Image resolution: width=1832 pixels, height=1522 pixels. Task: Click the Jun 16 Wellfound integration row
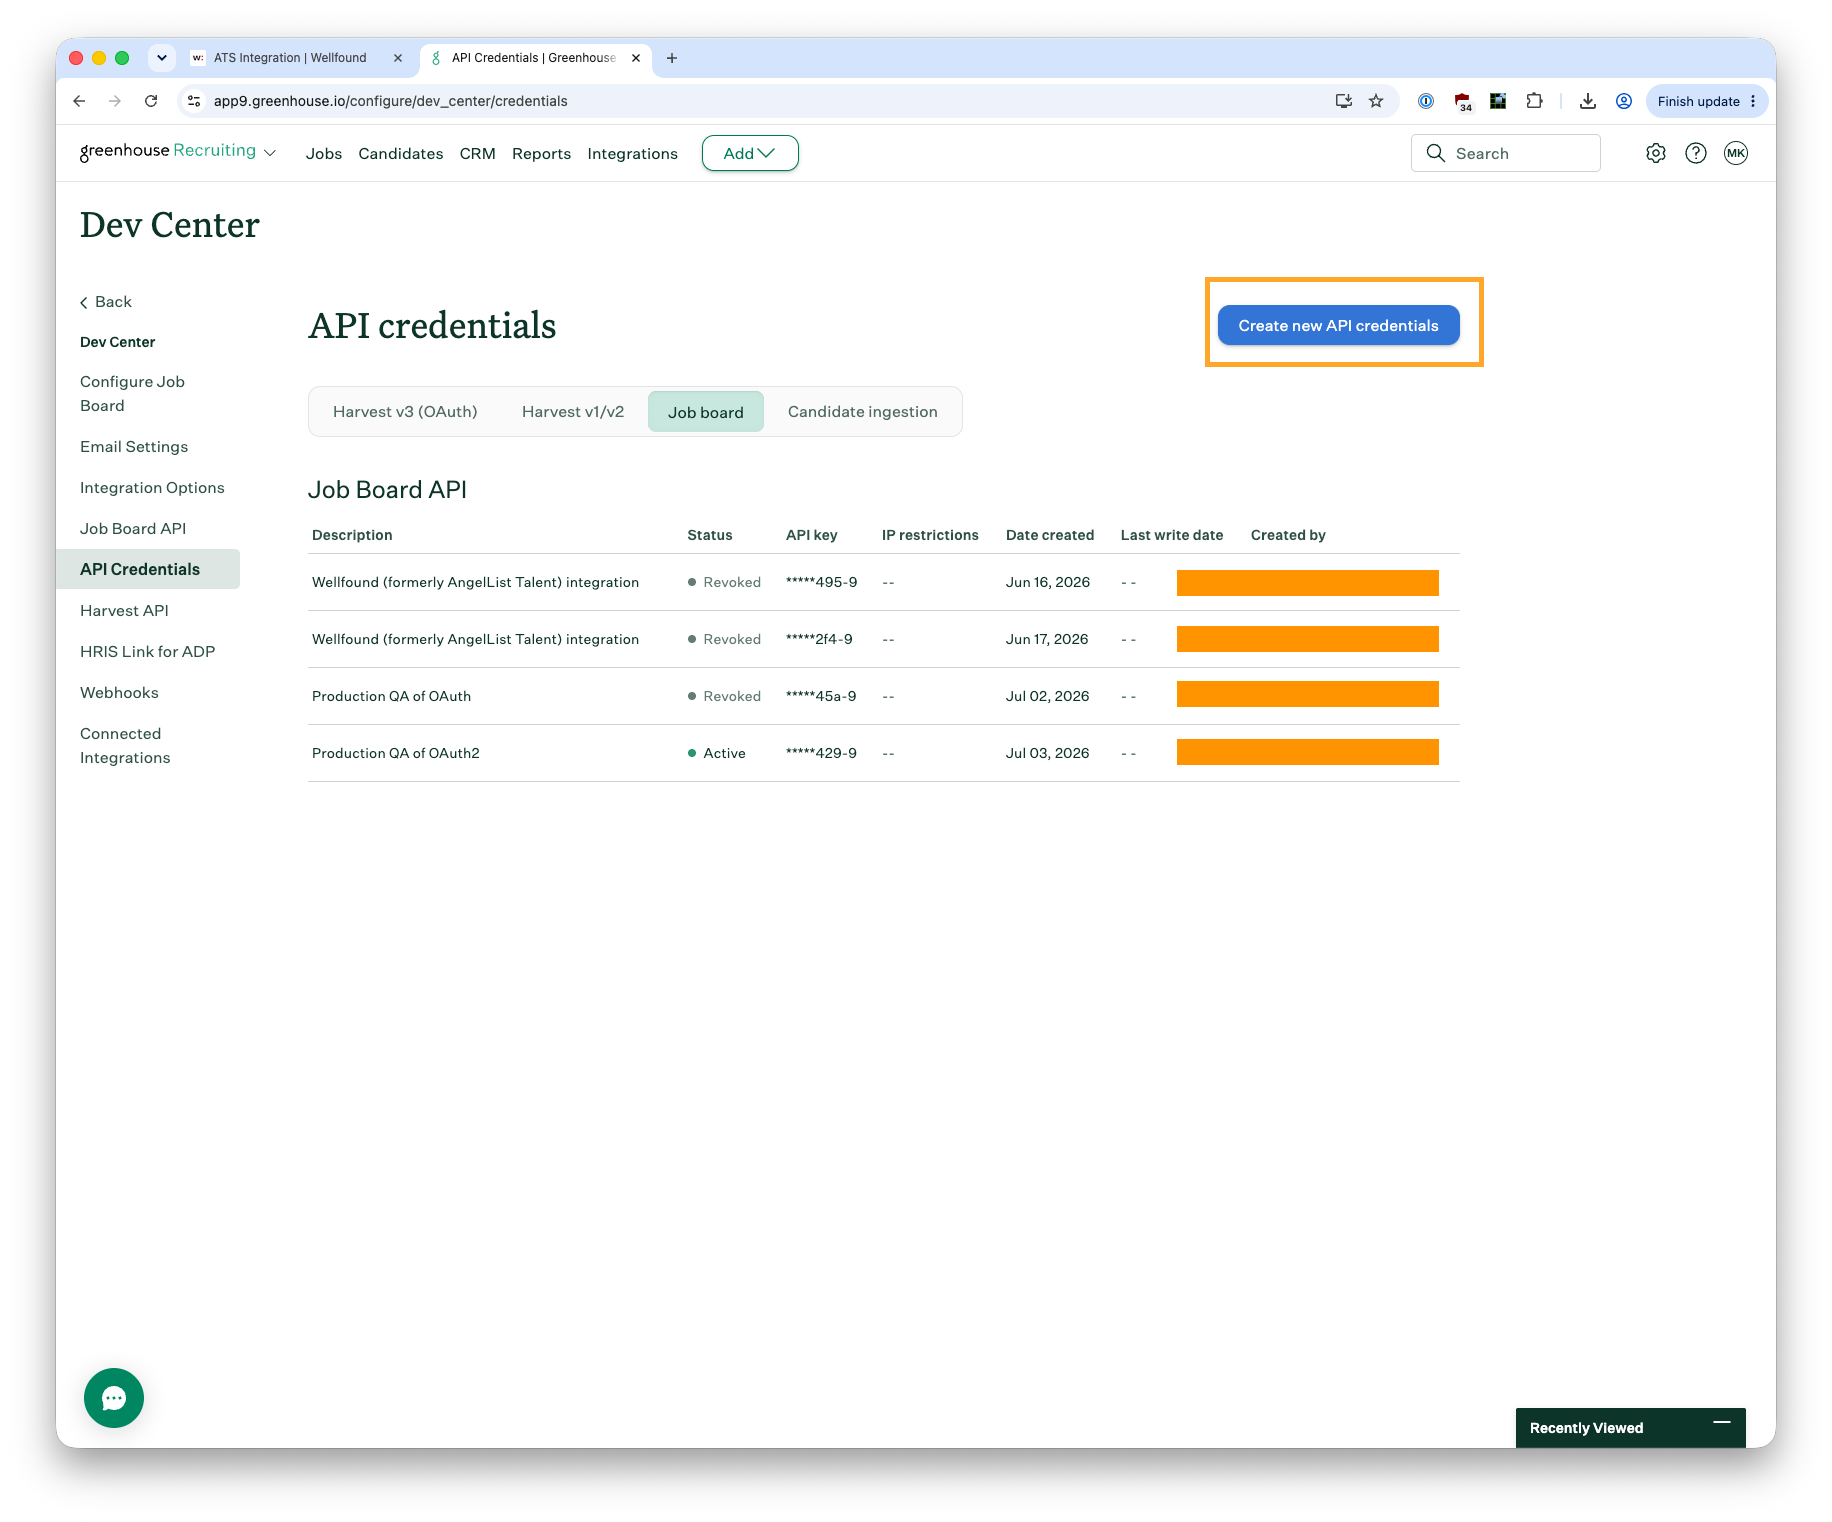tap(884, 582)
